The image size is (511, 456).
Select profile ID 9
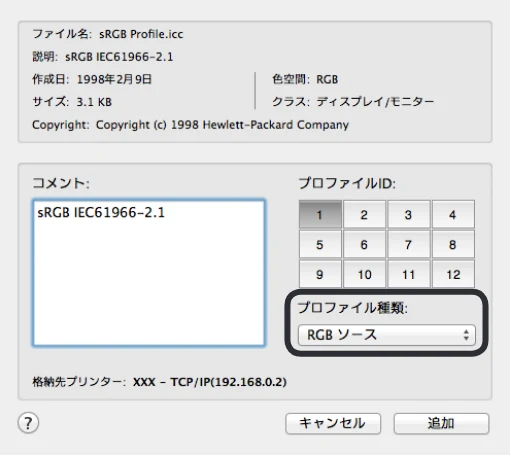(320, 274)
